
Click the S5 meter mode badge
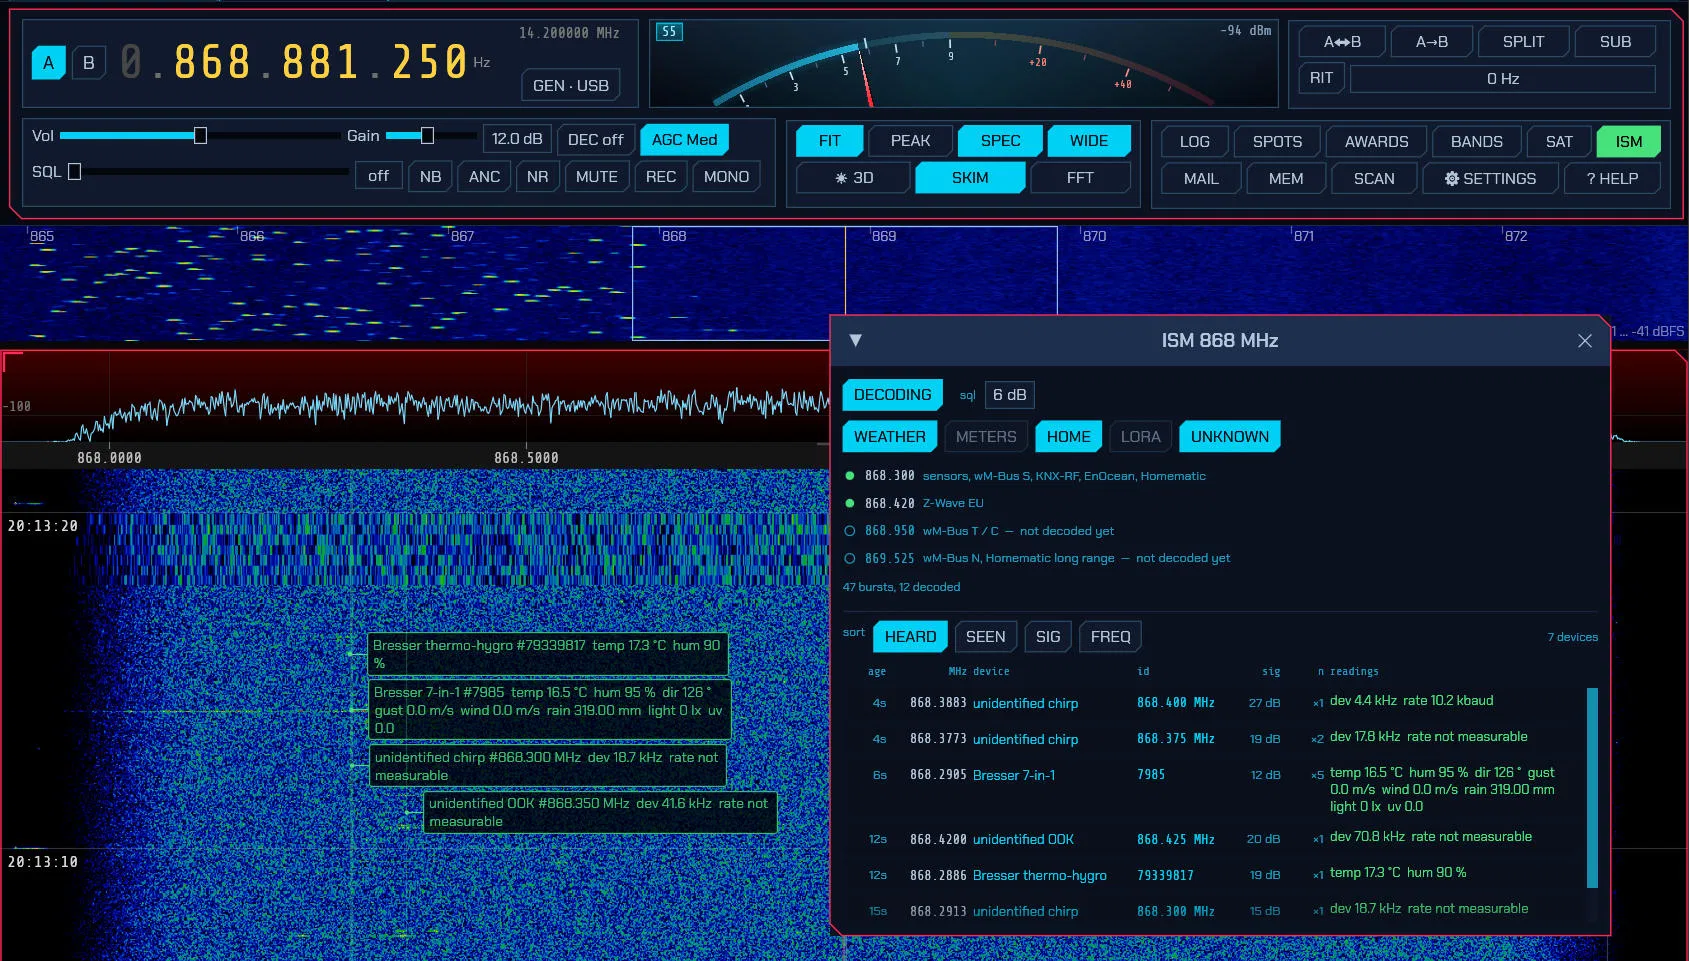click(669, 31)
